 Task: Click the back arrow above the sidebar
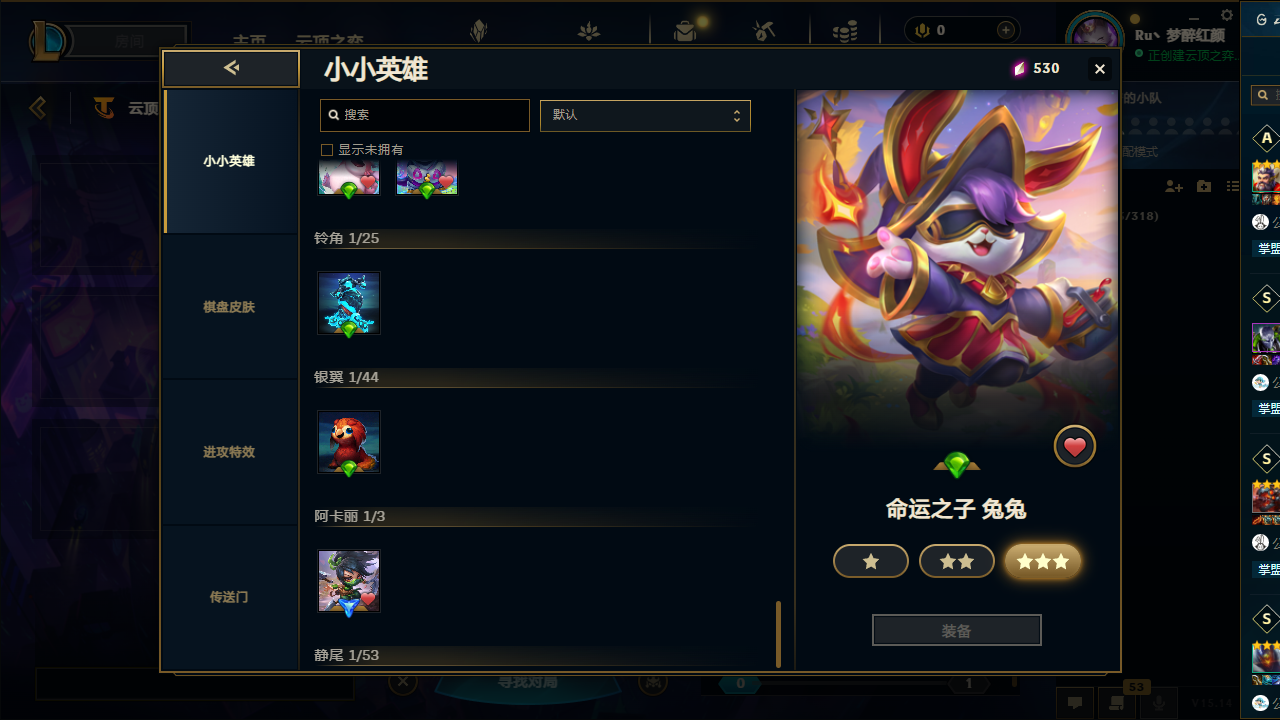[x=231, y=68]
